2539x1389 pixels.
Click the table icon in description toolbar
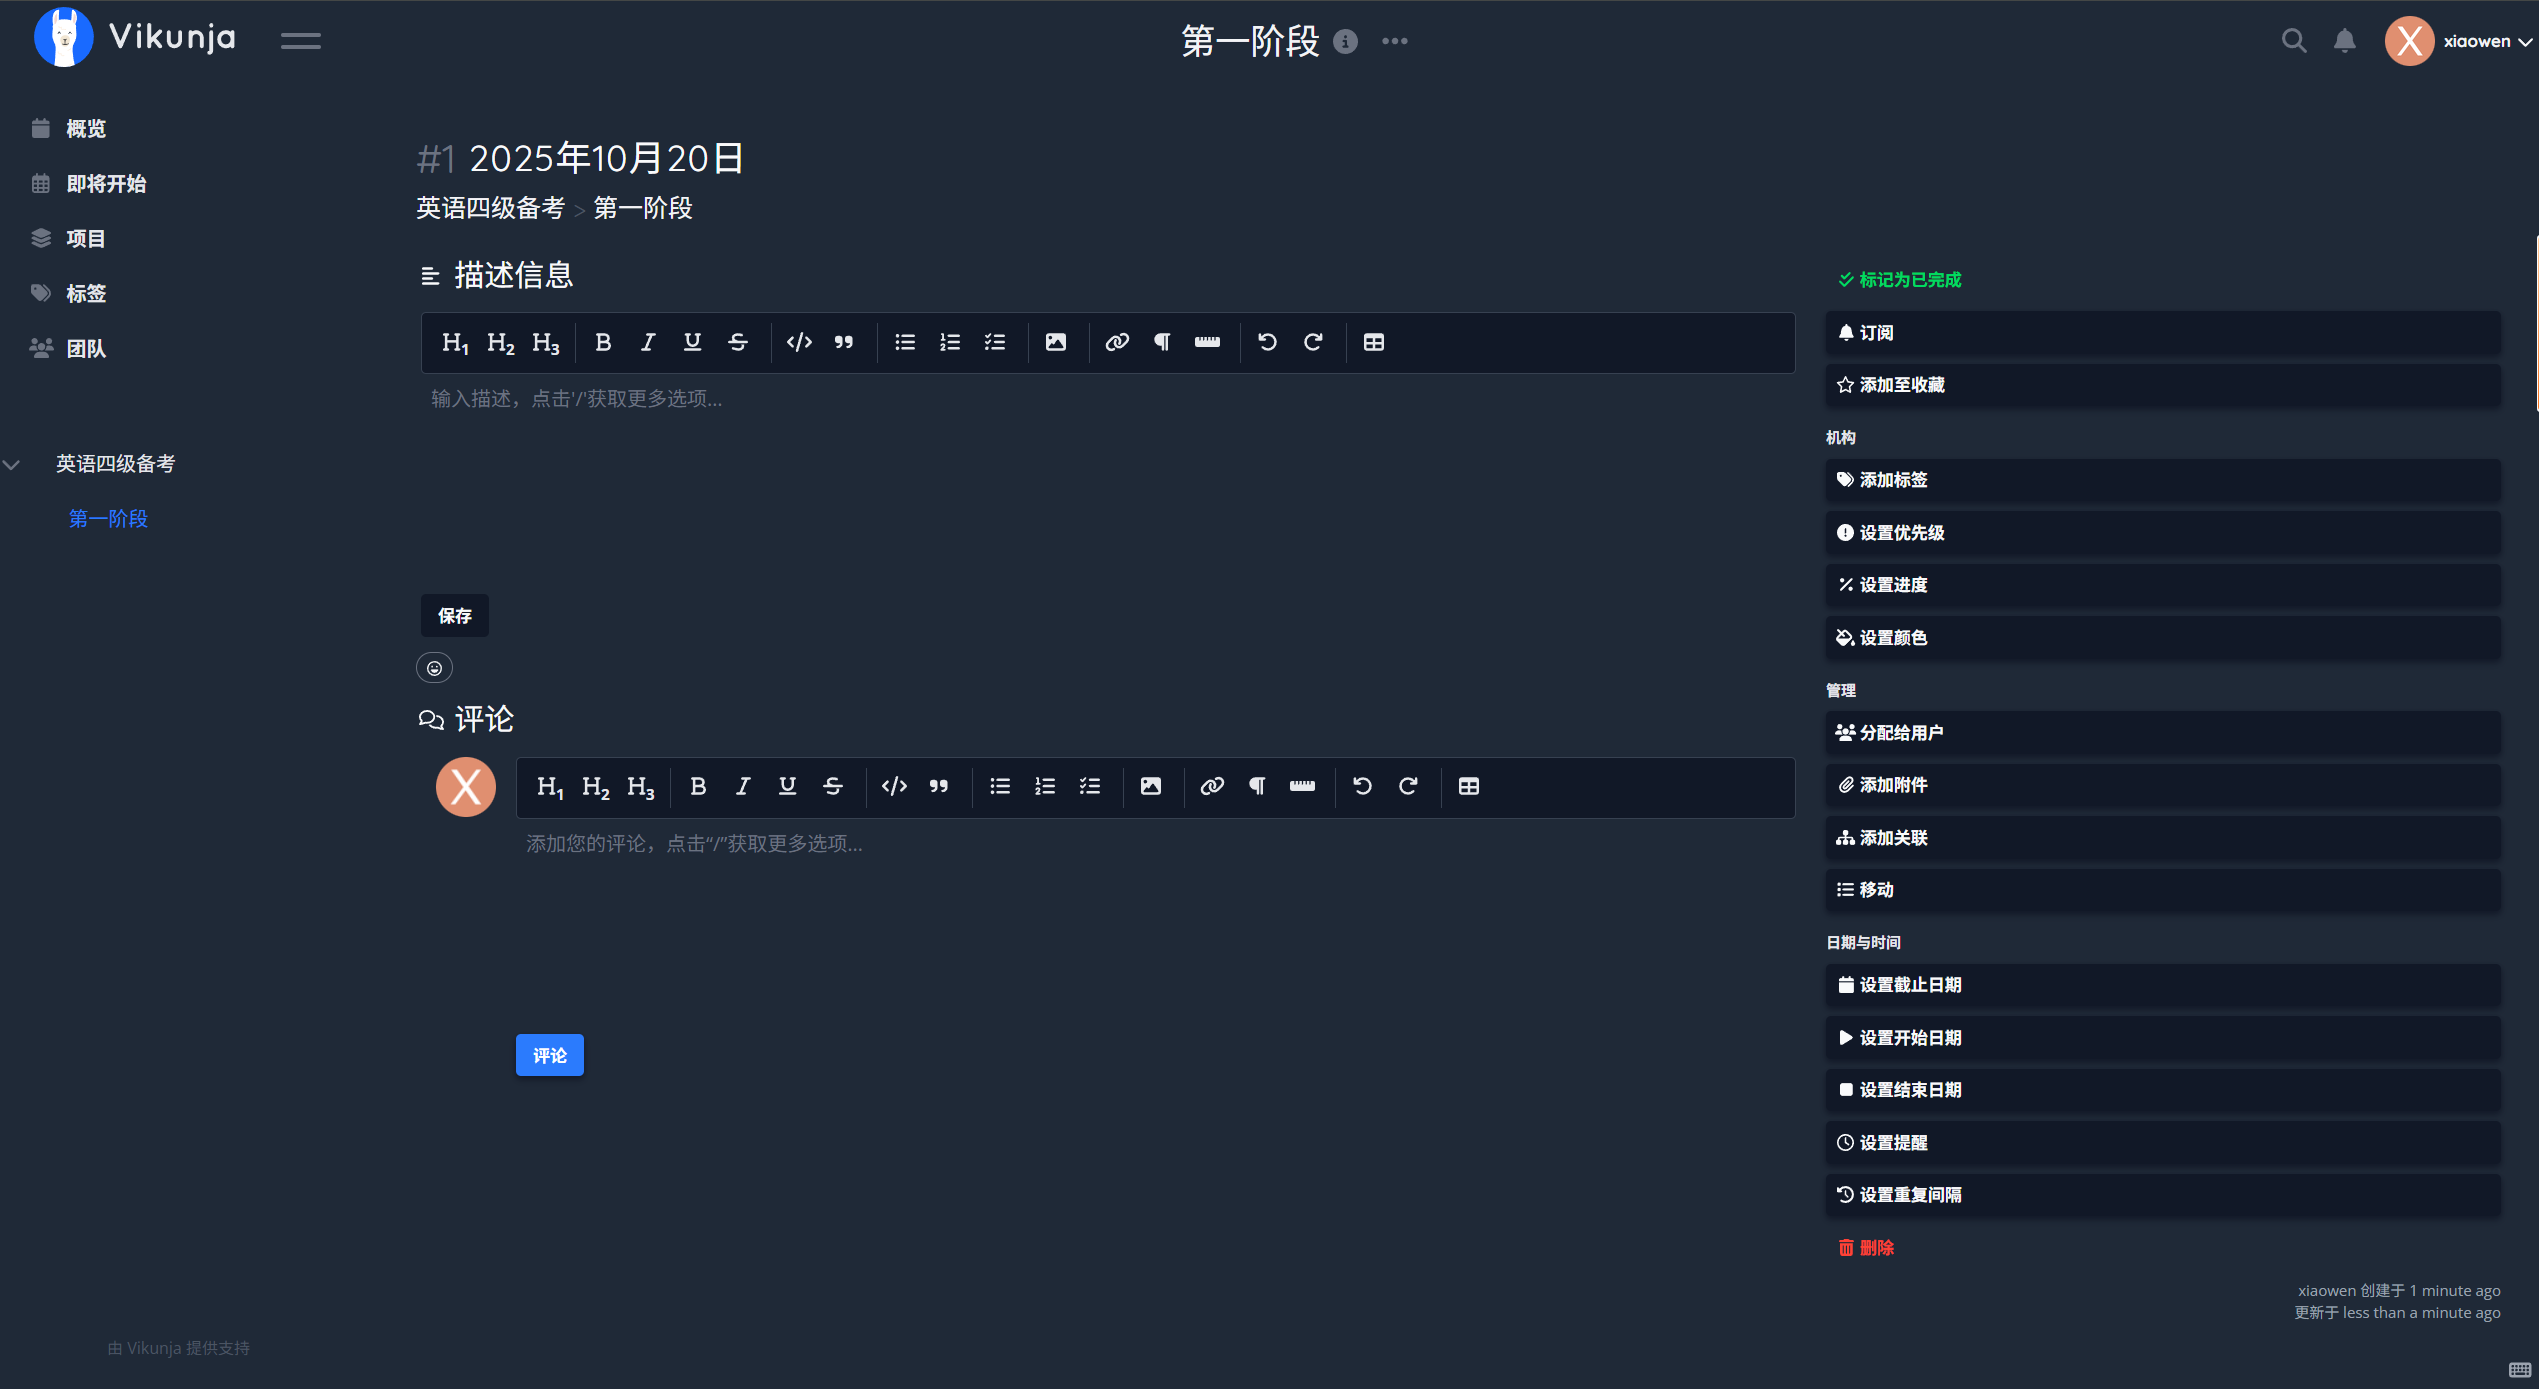[1373, 342]
